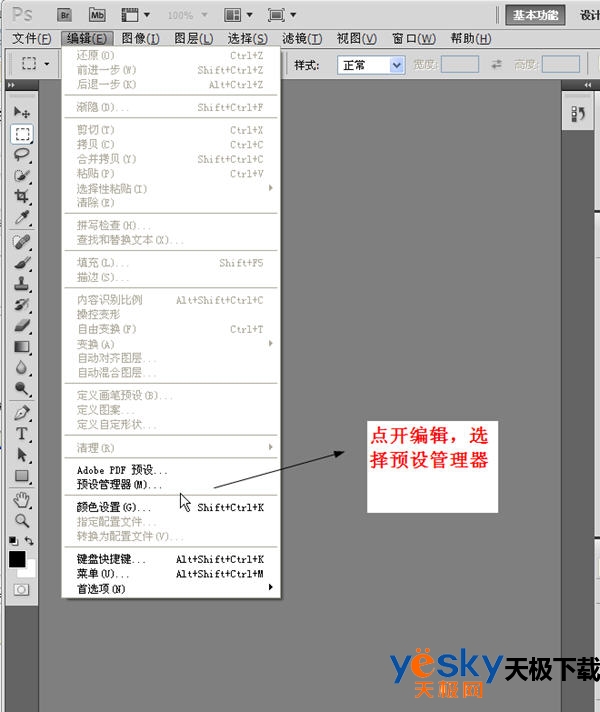
Task: Click the swap width and height button
Action: (x=496, y=64)
